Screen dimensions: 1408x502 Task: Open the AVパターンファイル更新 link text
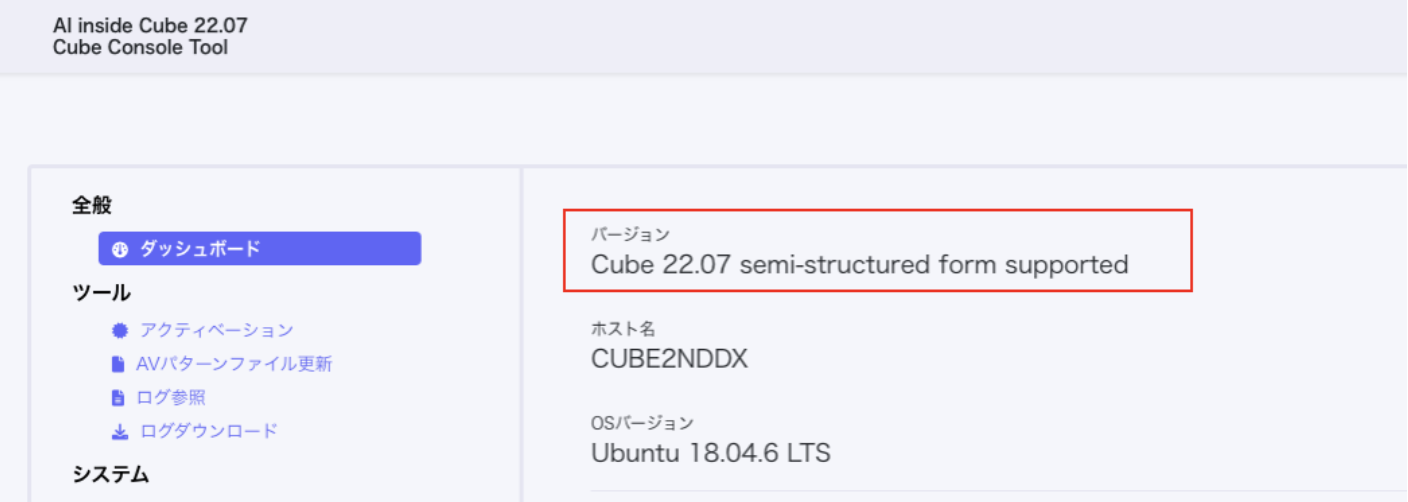pos(234,364)
